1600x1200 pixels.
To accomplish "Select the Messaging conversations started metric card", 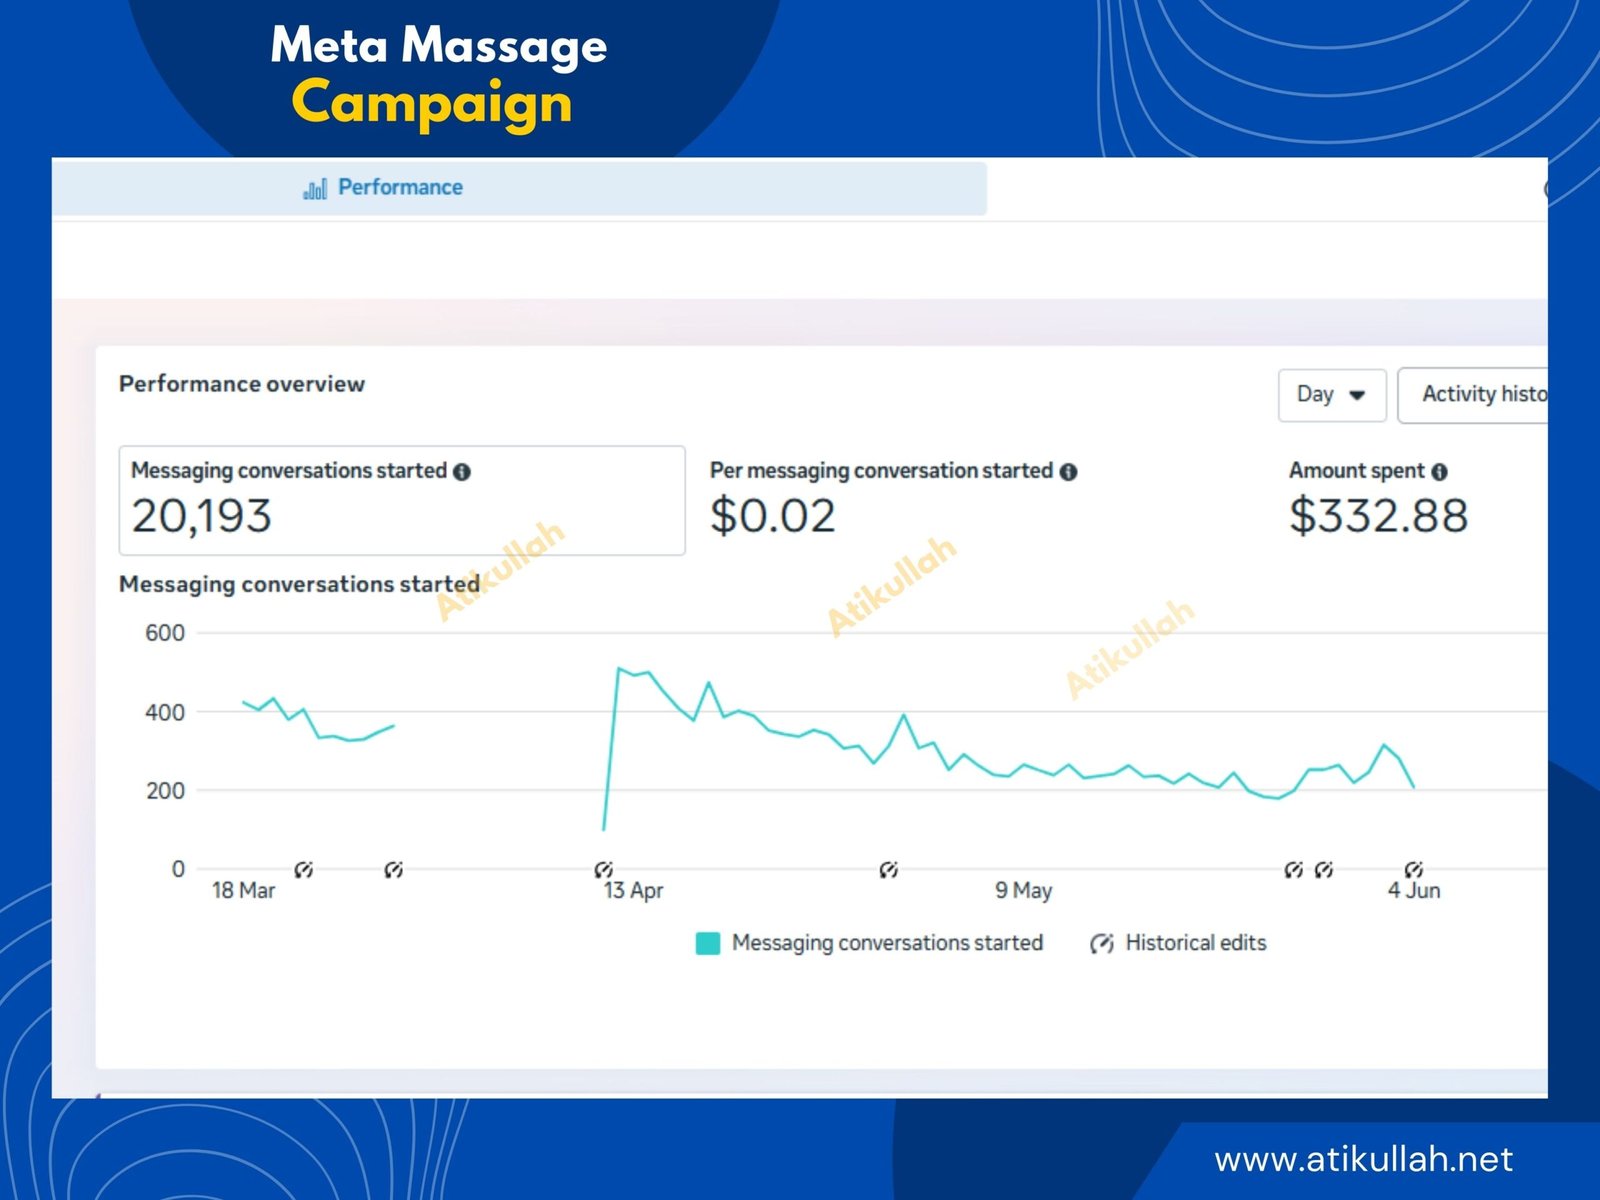I will point(401,500).
